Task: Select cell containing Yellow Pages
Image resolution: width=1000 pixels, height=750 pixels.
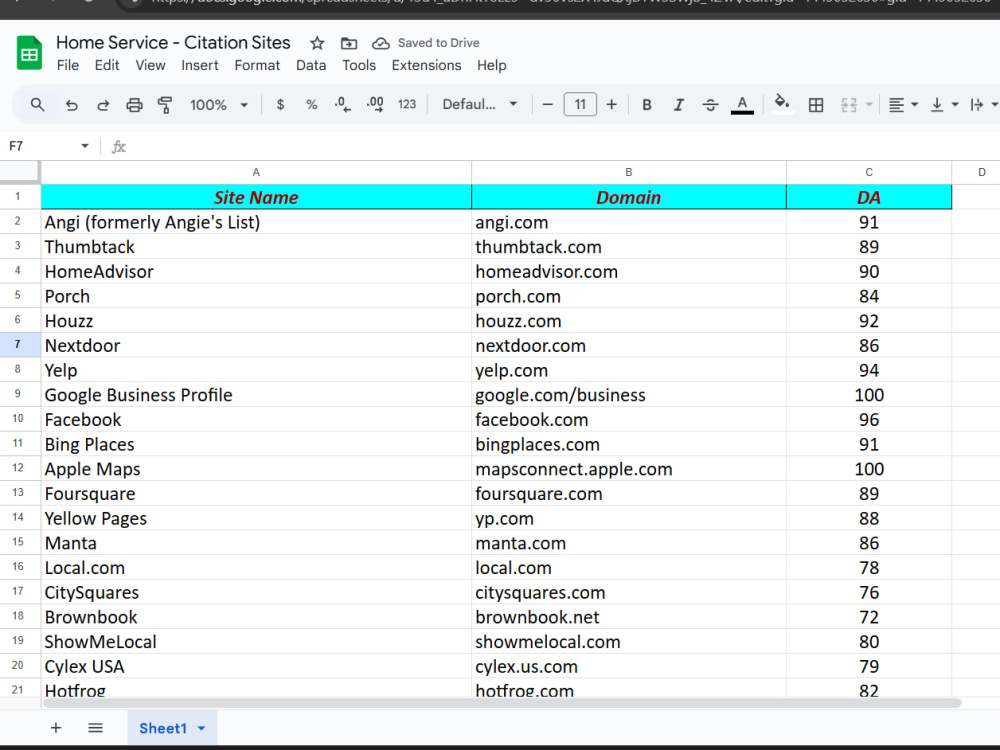Action: [256, 518]
